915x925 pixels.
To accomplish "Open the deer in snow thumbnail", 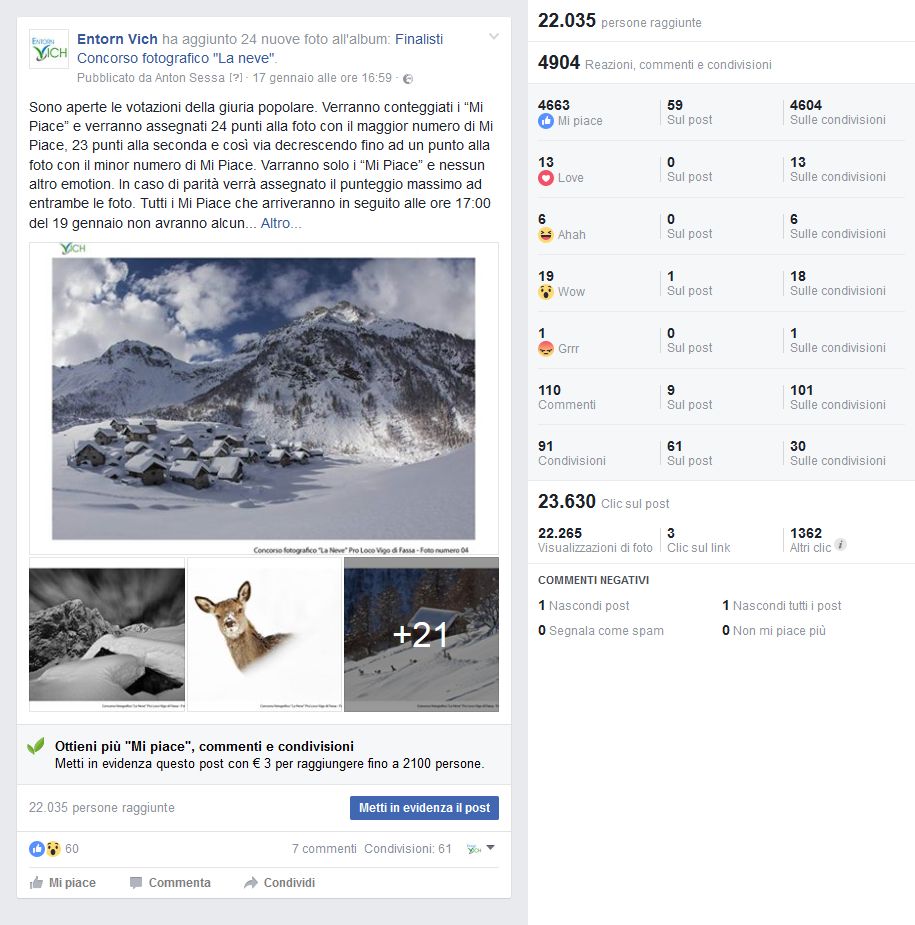I will pos(264,634).
